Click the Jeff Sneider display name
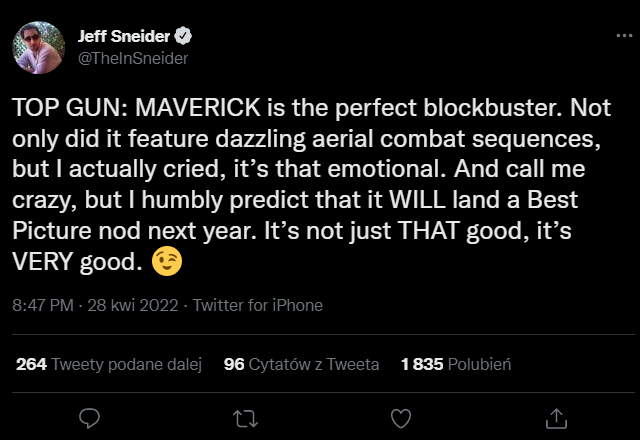The image size is (640, 440). [x=124, y=37]
